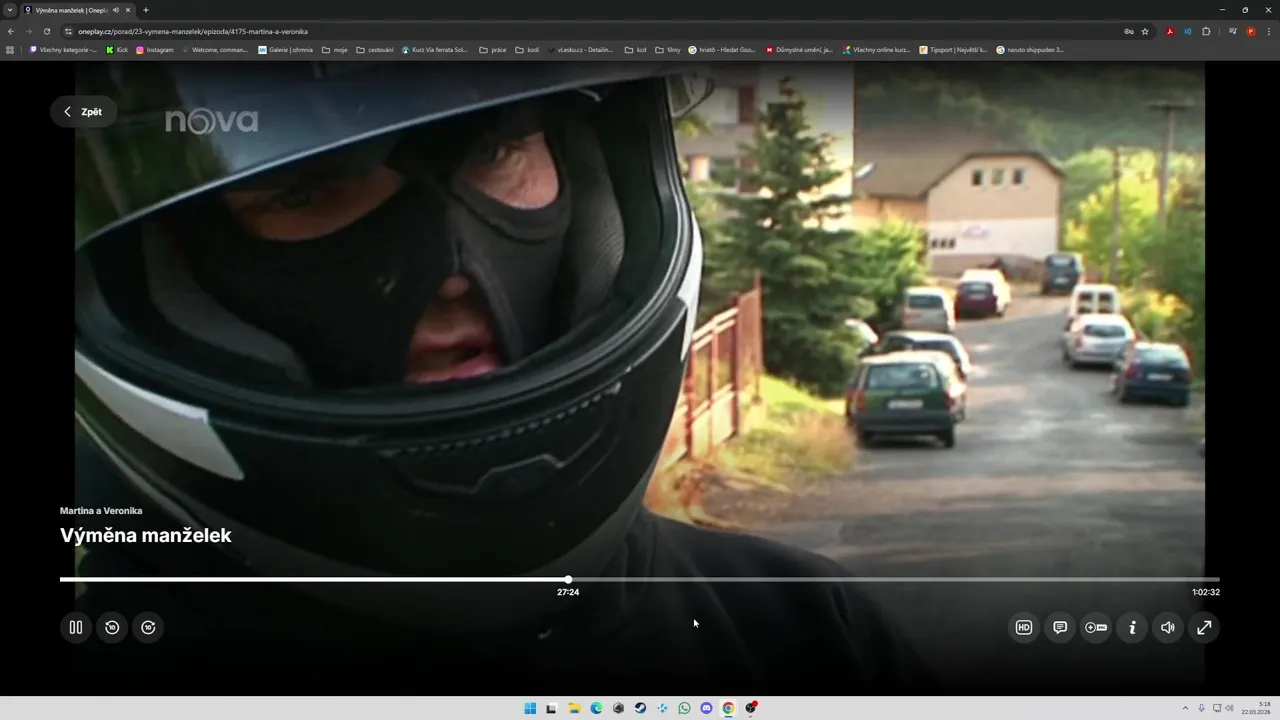The width and height of the screenshot is (1280, 720).
Task: Open the hnlatö - Hledat Google bookmark
Action: [722, 49]
